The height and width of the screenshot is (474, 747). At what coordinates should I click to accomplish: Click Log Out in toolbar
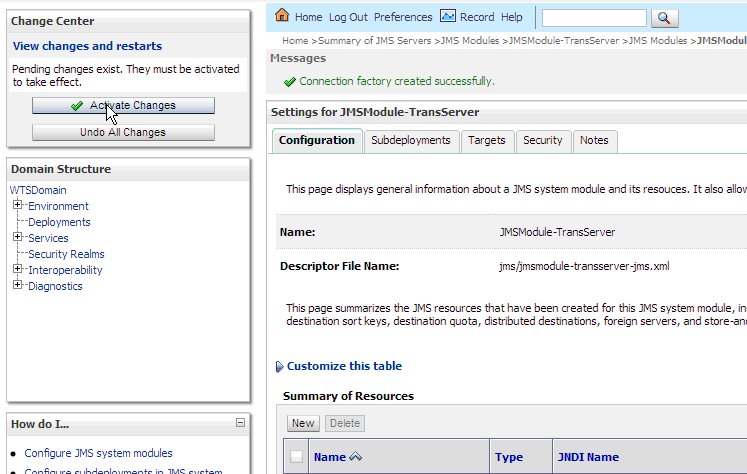(348, 17)
